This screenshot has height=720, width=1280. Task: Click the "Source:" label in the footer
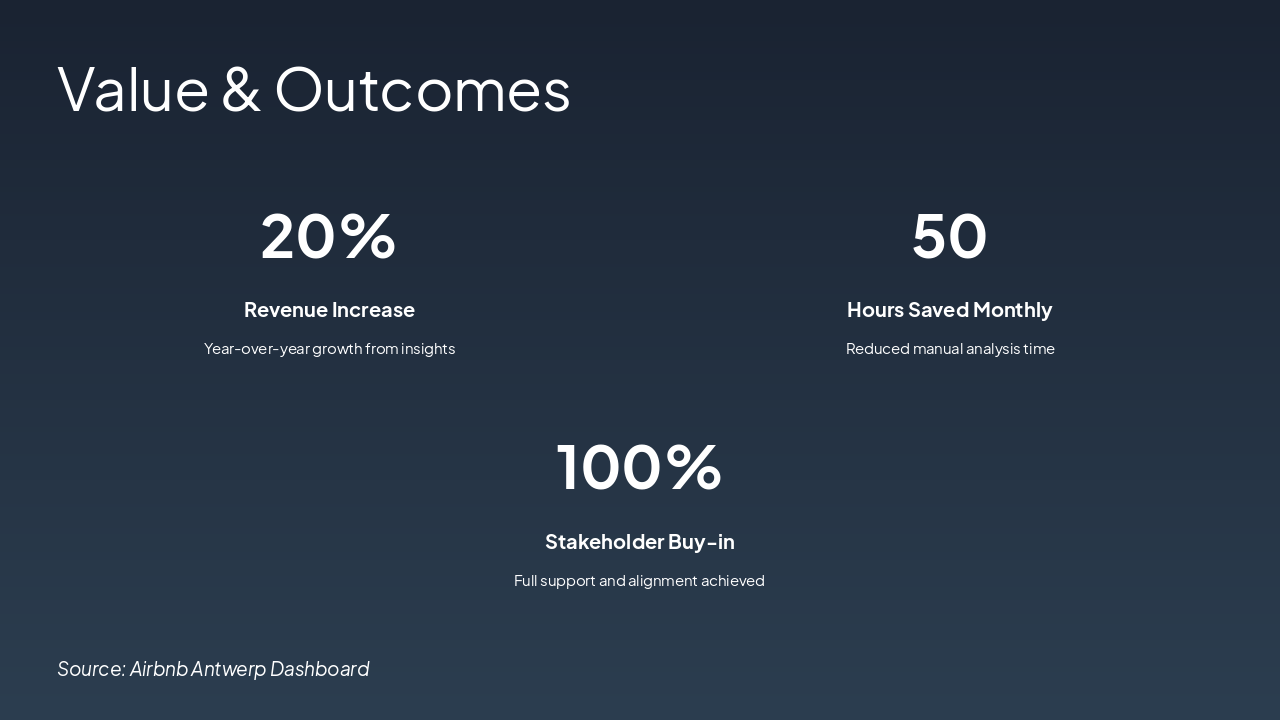pyautogui.click(x=91, y=669)
